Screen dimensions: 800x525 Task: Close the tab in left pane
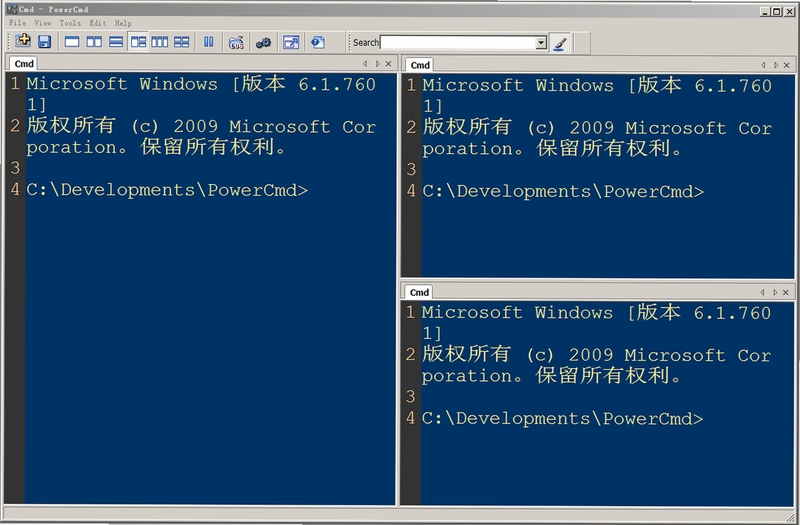click(x=388, y=64)
